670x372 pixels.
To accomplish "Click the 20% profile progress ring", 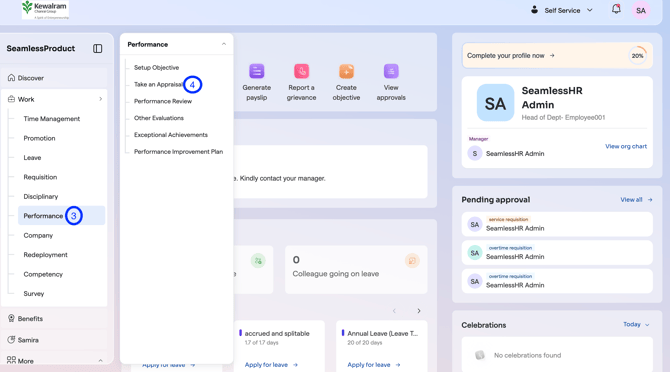I will (638, 56).
